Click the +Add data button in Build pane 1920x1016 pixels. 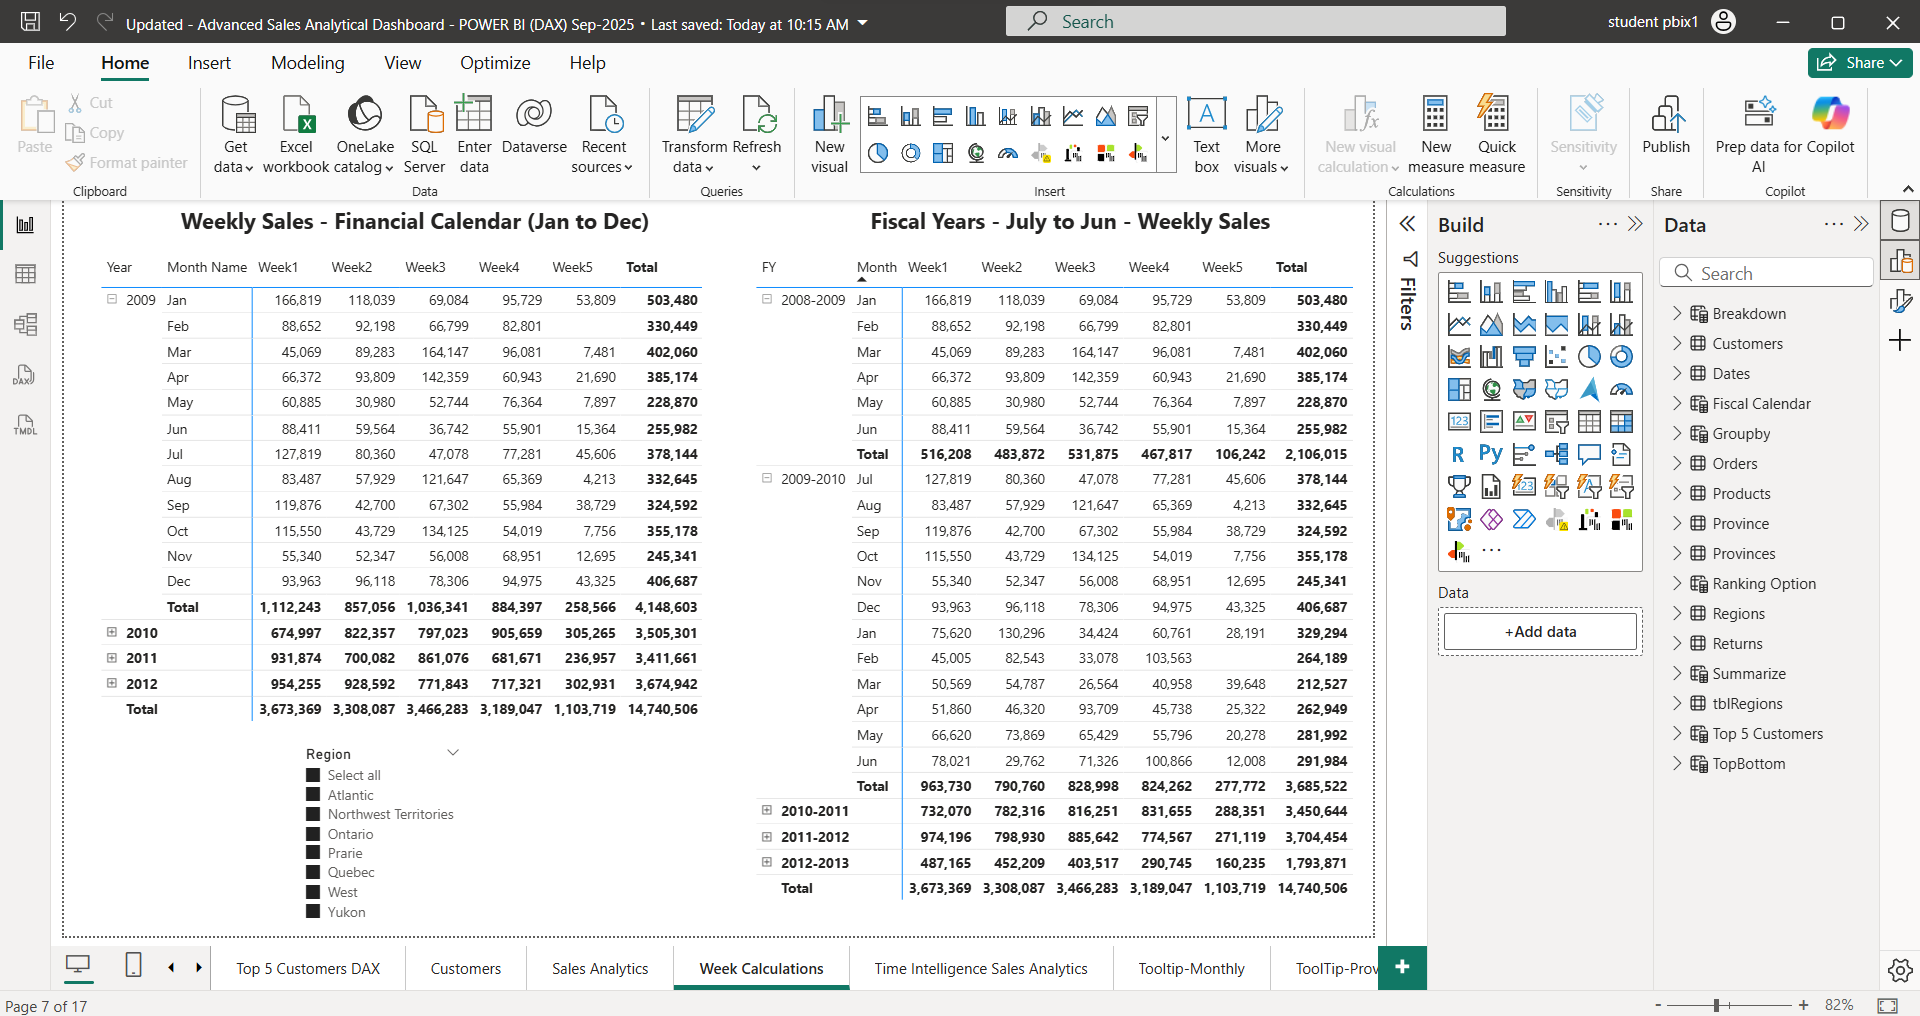coord(1539,631)
